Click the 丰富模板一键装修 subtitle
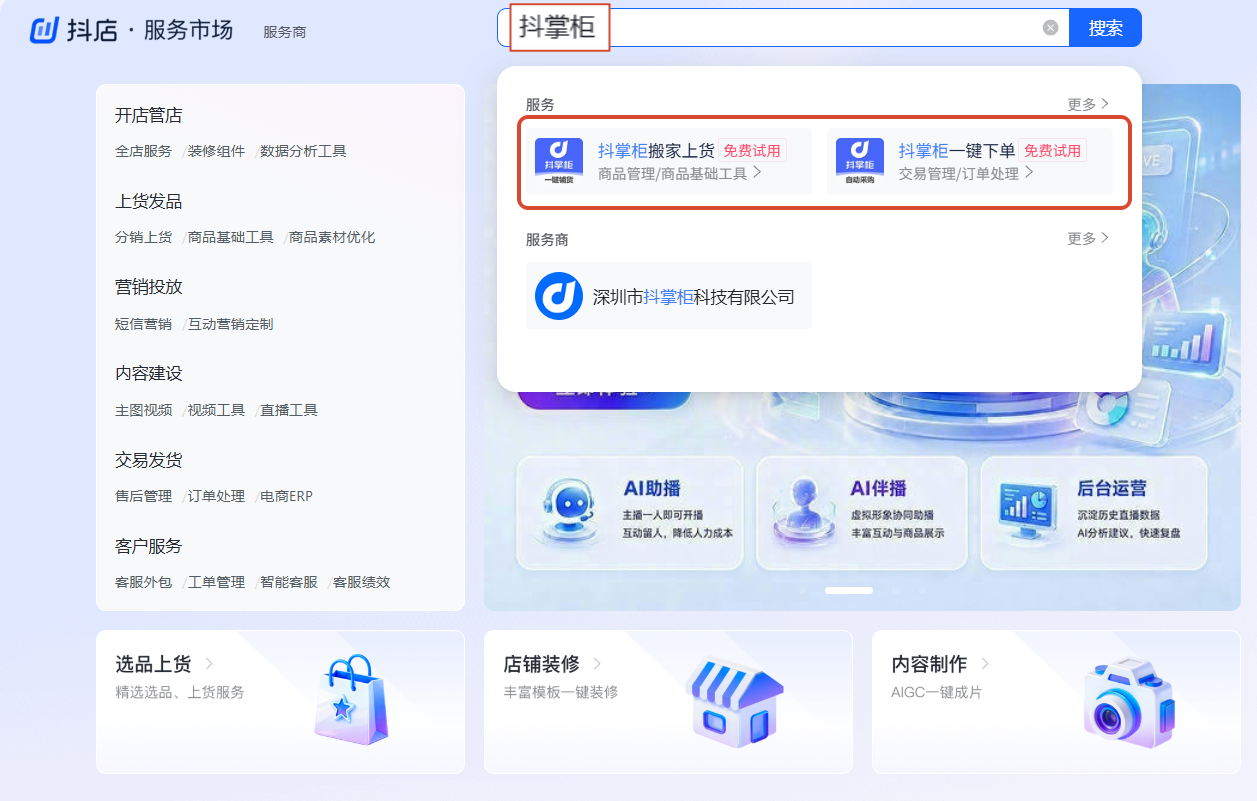The height and width of the screenshot is (801, 1257). click(x=561, y=692)
